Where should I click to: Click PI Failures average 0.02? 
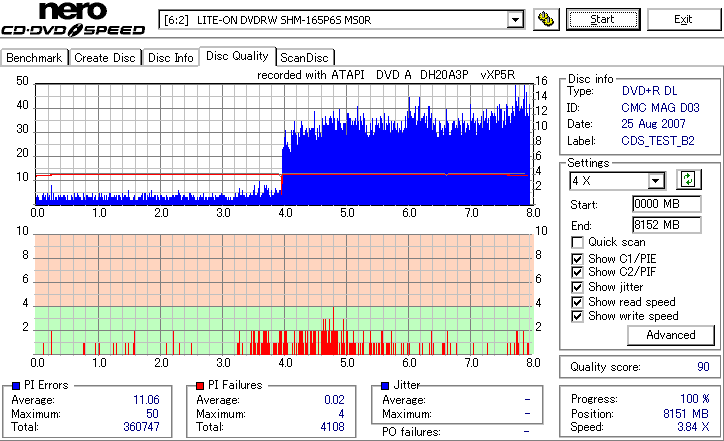(x=334, y=399)
